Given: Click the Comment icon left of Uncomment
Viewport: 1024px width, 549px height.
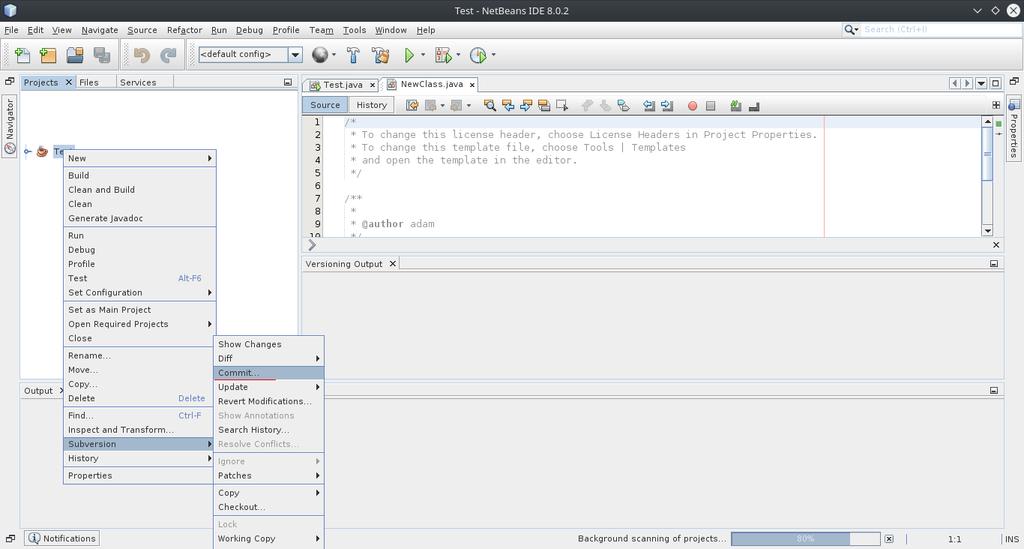Looking at the screenshot, I should (735, 106).
